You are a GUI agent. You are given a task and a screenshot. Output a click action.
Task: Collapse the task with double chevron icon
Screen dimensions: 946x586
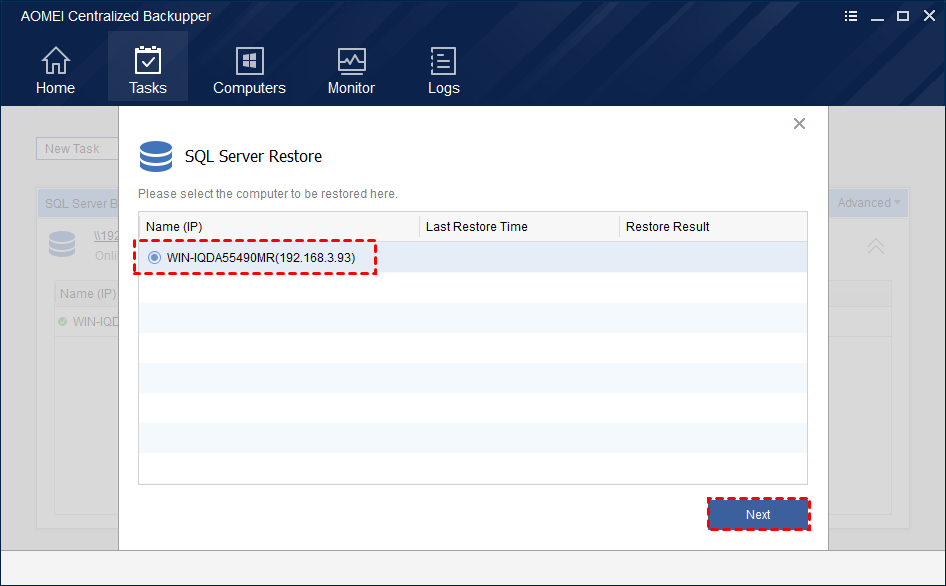coord(875,246)
